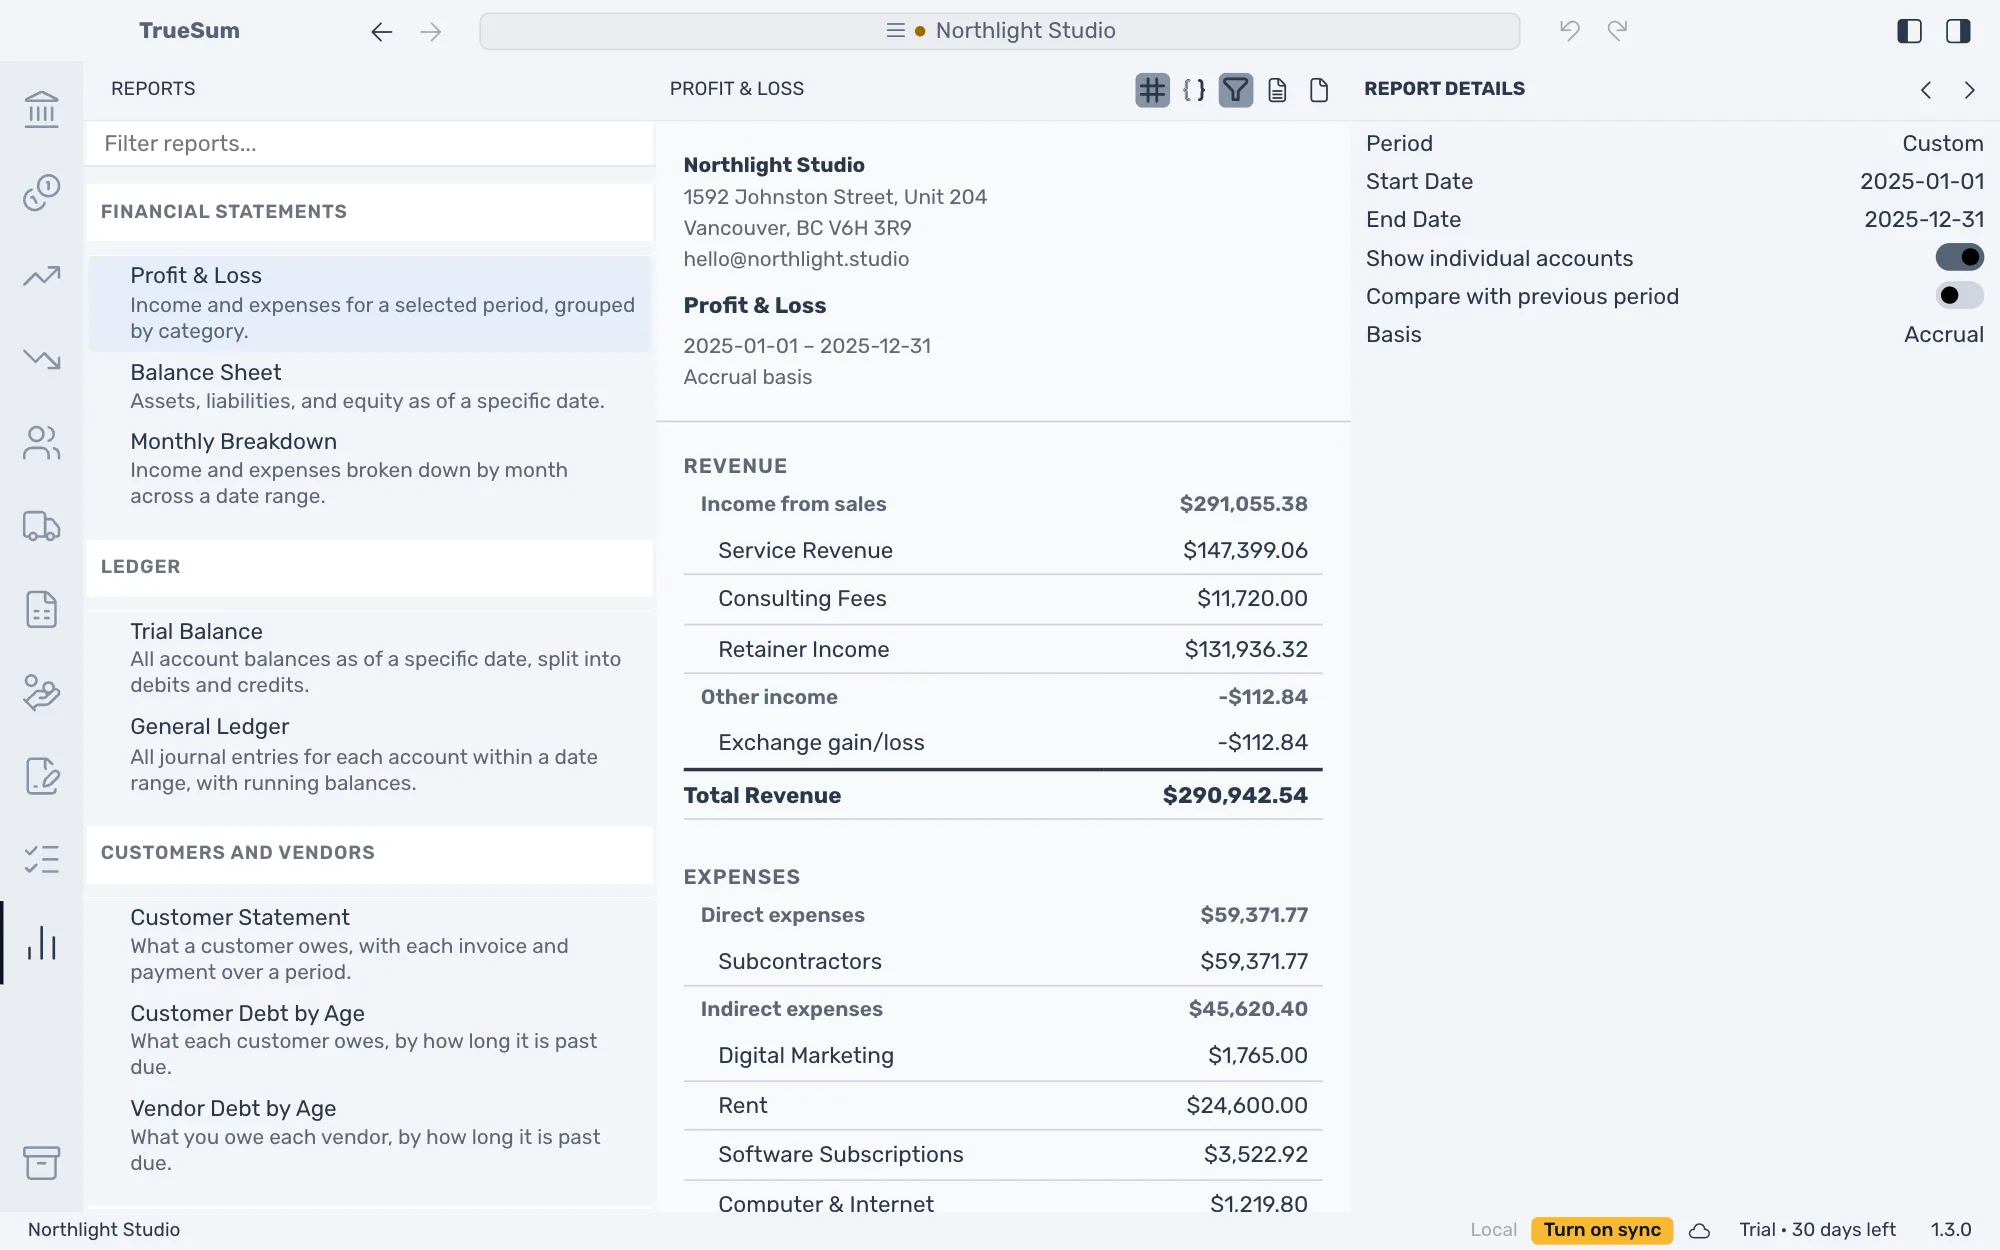Click the curly braces icon
2000x1250 pixels.
click(1194, 90)
